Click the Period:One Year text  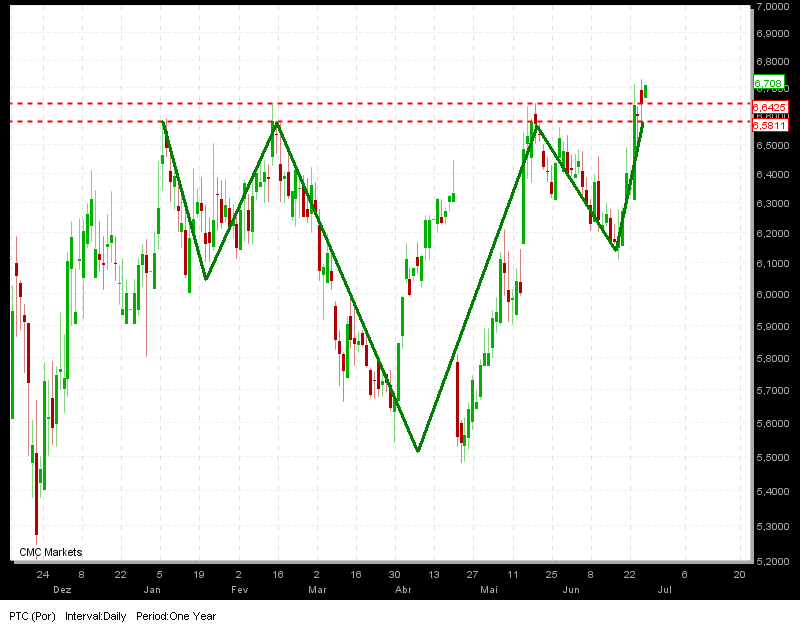click(176, 616)
